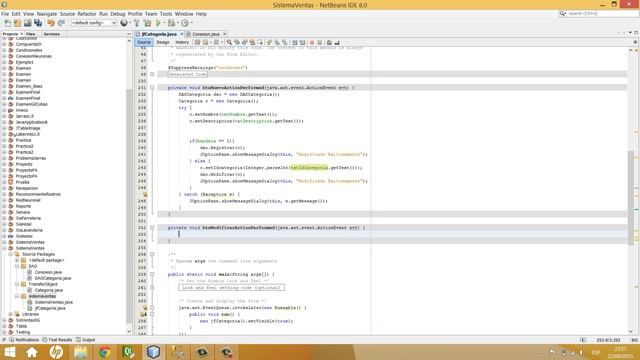Click the globe browser icon in toolbar
This screenshot has height=360, width=640.
[124, 23]
